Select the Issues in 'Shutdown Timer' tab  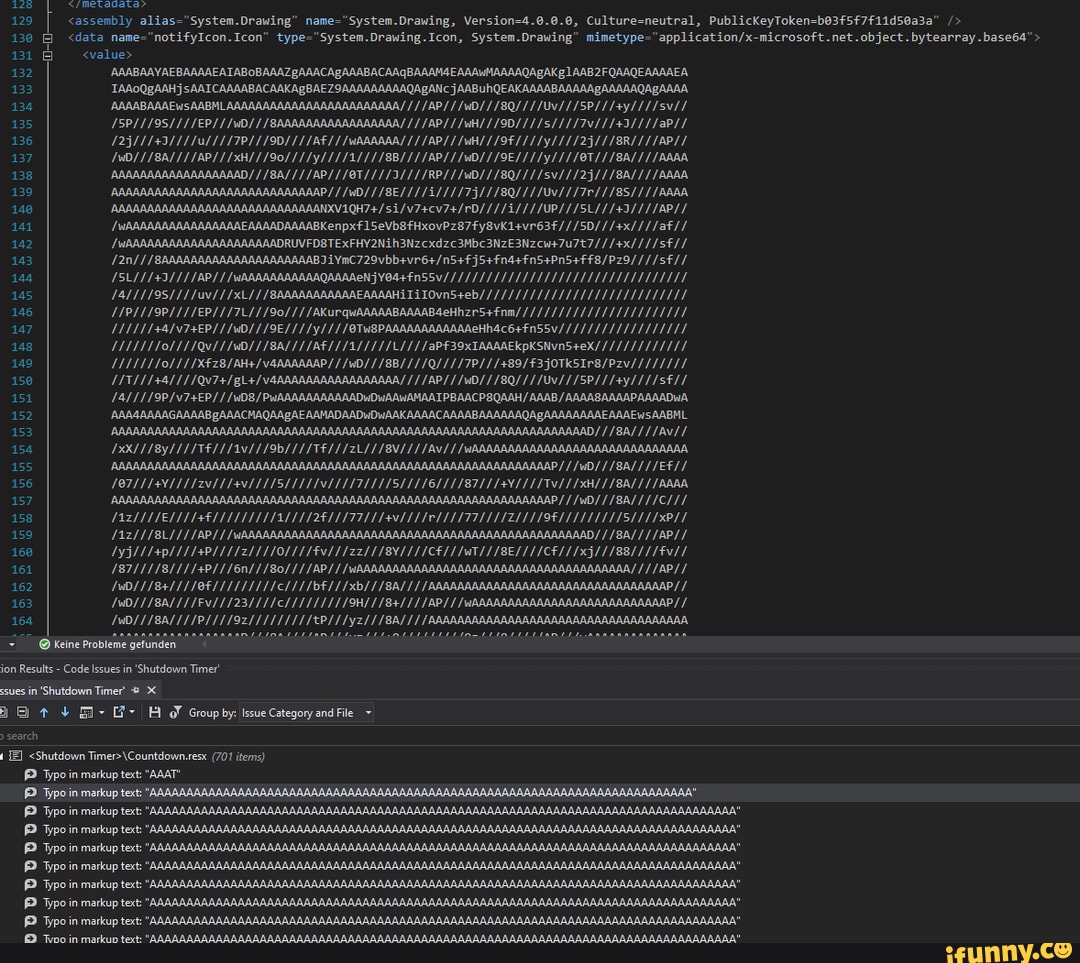pos(62,691)
